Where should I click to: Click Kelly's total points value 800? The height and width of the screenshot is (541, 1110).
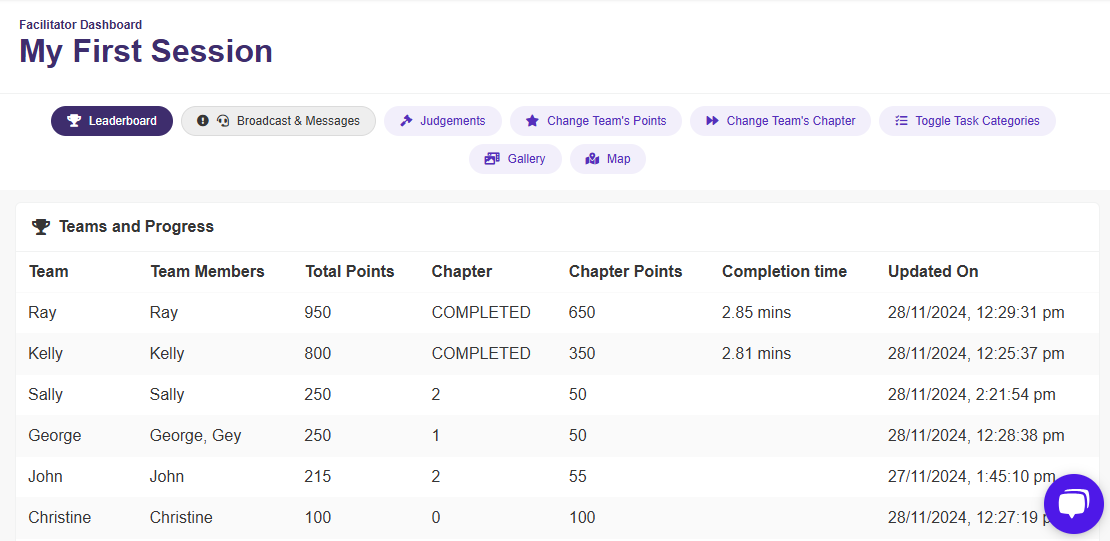coord(318,353)
